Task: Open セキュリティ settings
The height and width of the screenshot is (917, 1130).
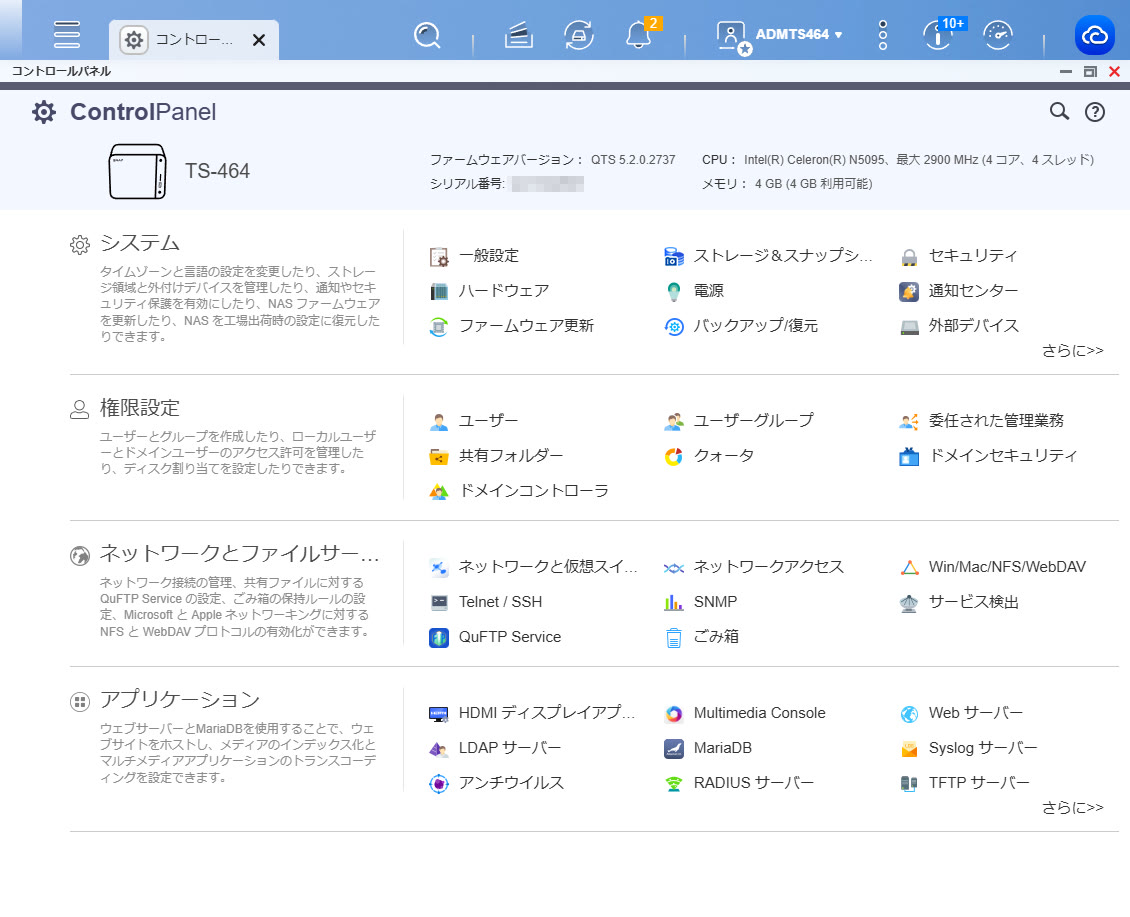Action: (958, 256)
